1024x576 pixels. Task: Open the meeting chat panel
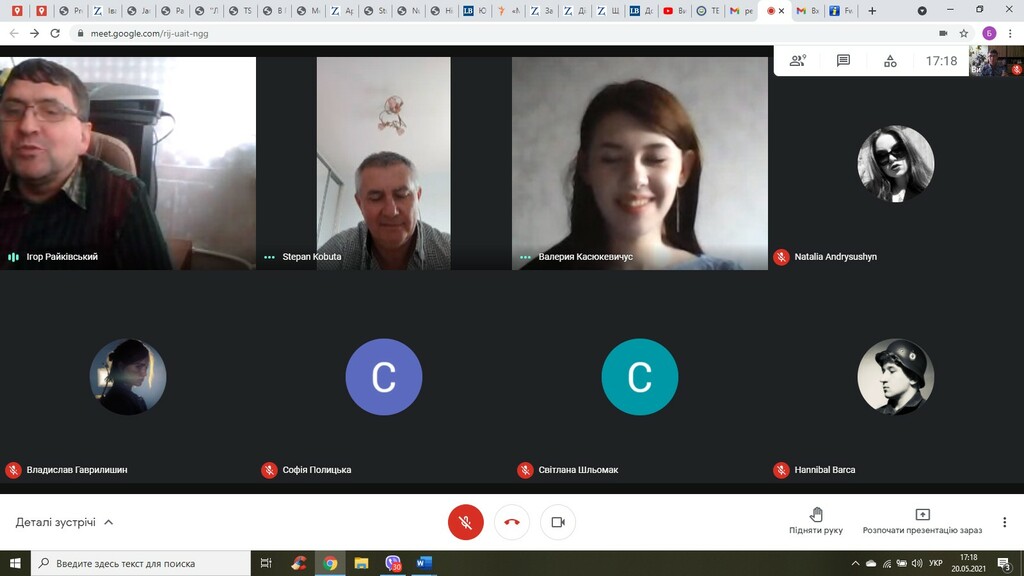(x=843, y=61)
